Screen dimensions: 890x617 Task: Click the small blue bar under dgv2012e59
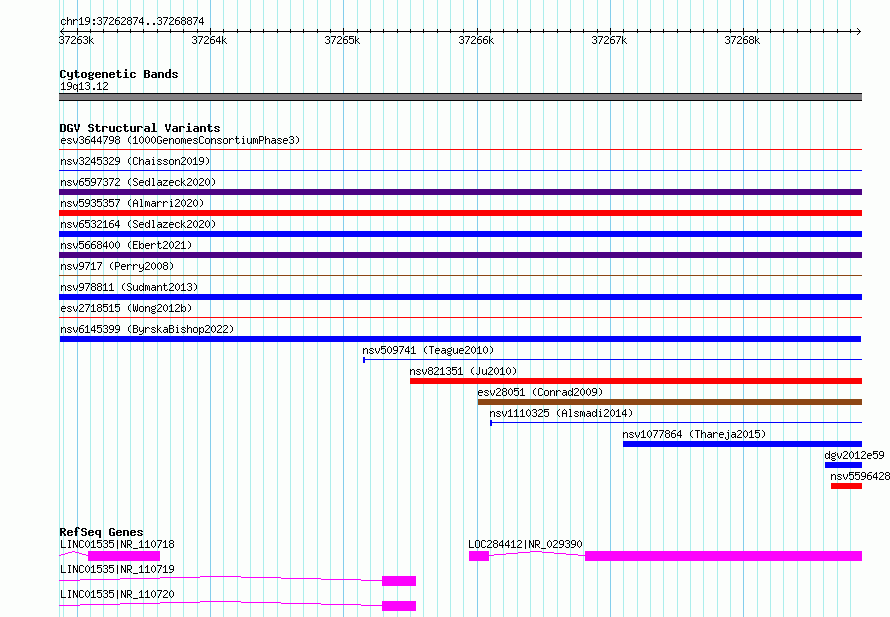tap(843, 465)
